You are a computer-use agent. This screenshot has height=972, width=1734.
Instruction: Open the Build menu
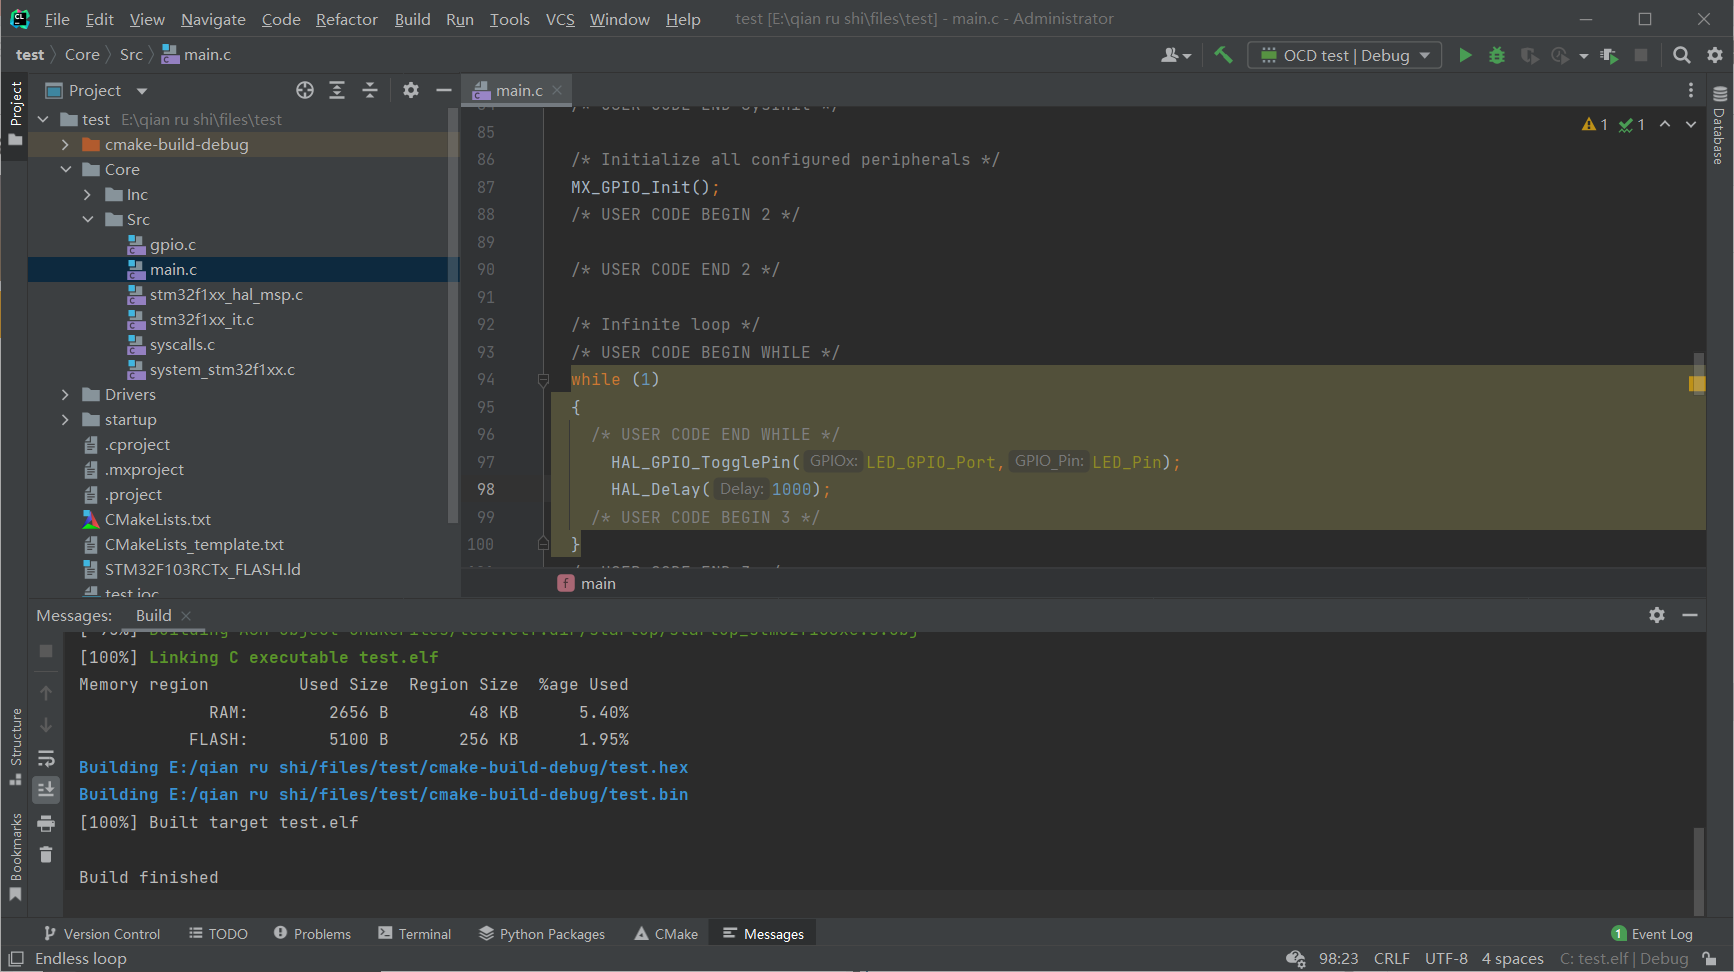(412, 19)
